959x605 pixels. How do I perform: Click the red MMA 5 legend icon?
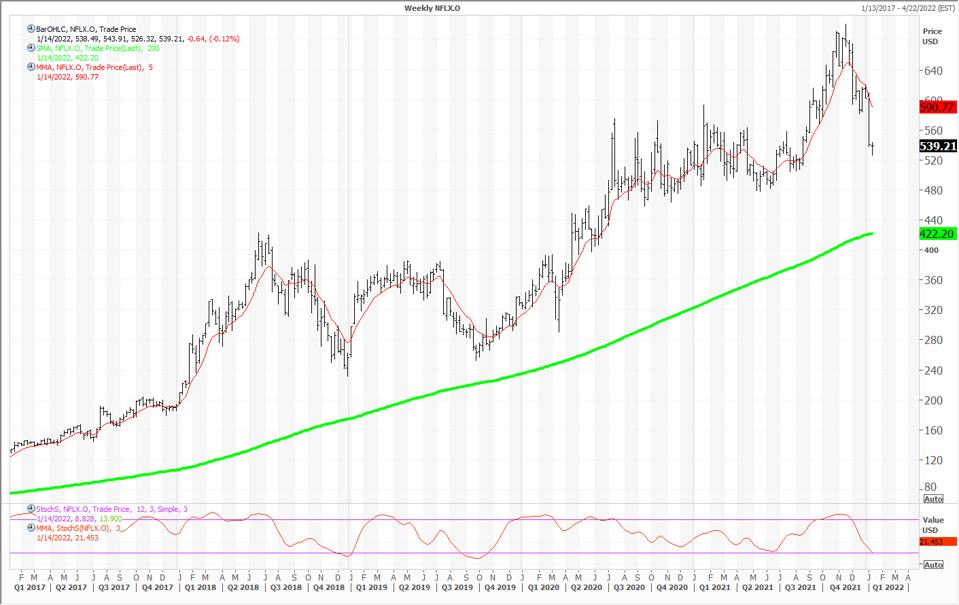(31, 66)
